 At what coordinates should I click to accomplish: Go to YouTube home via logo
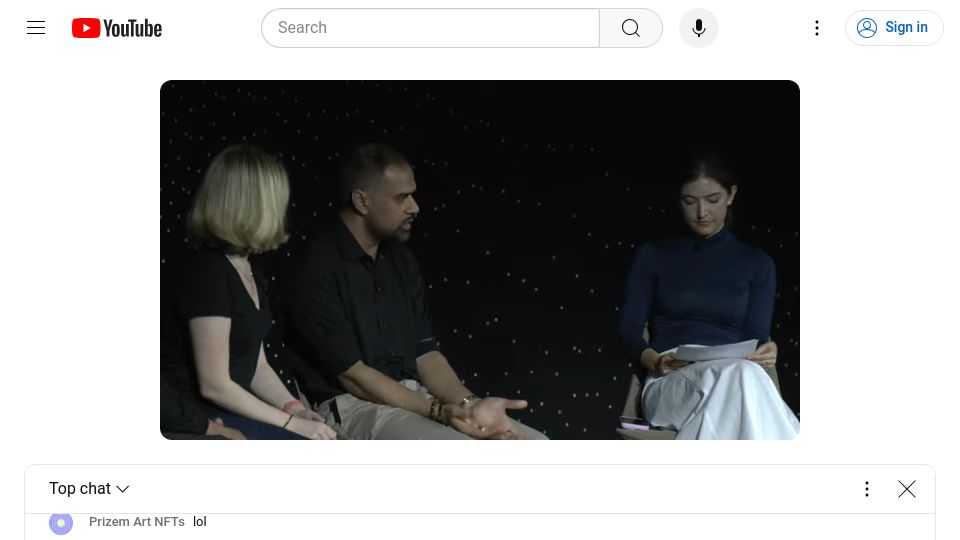point(117,28)
